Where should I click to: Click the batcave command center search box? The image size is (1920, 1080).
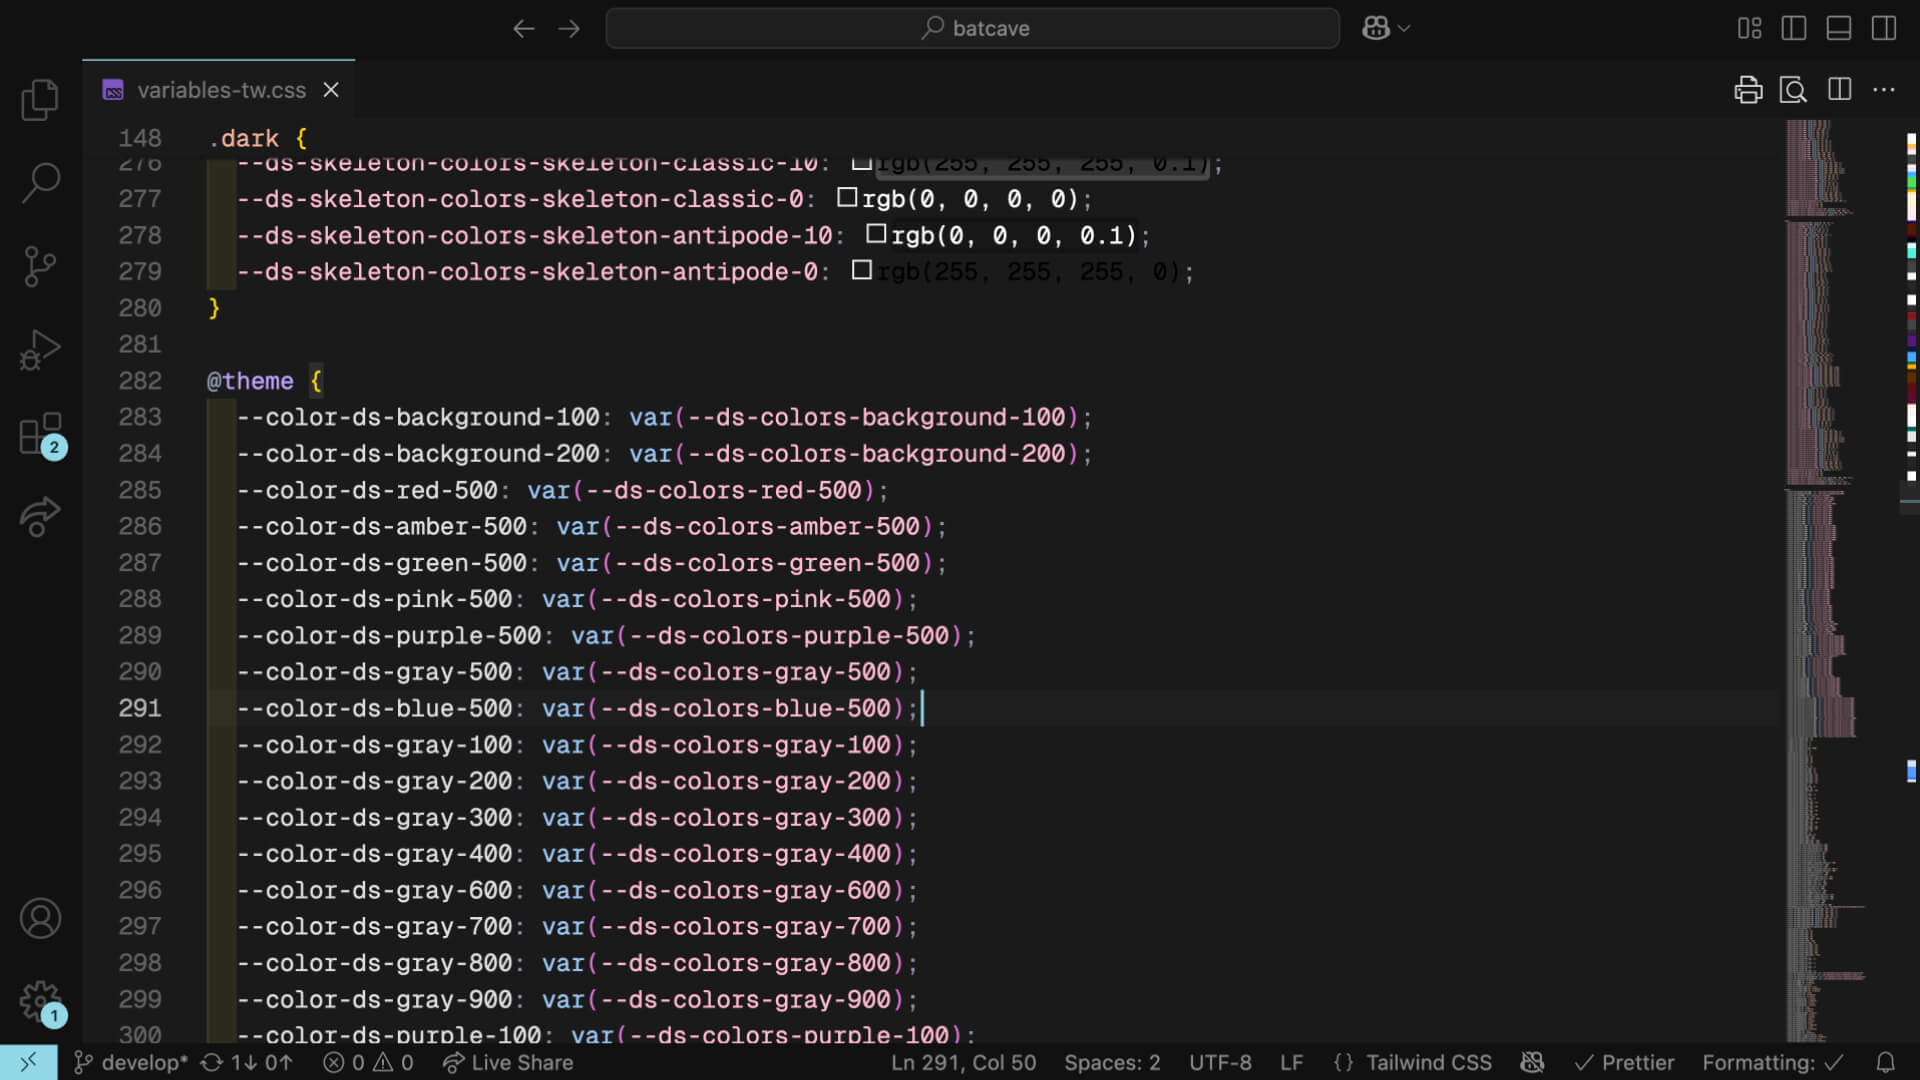coord(972,28)
